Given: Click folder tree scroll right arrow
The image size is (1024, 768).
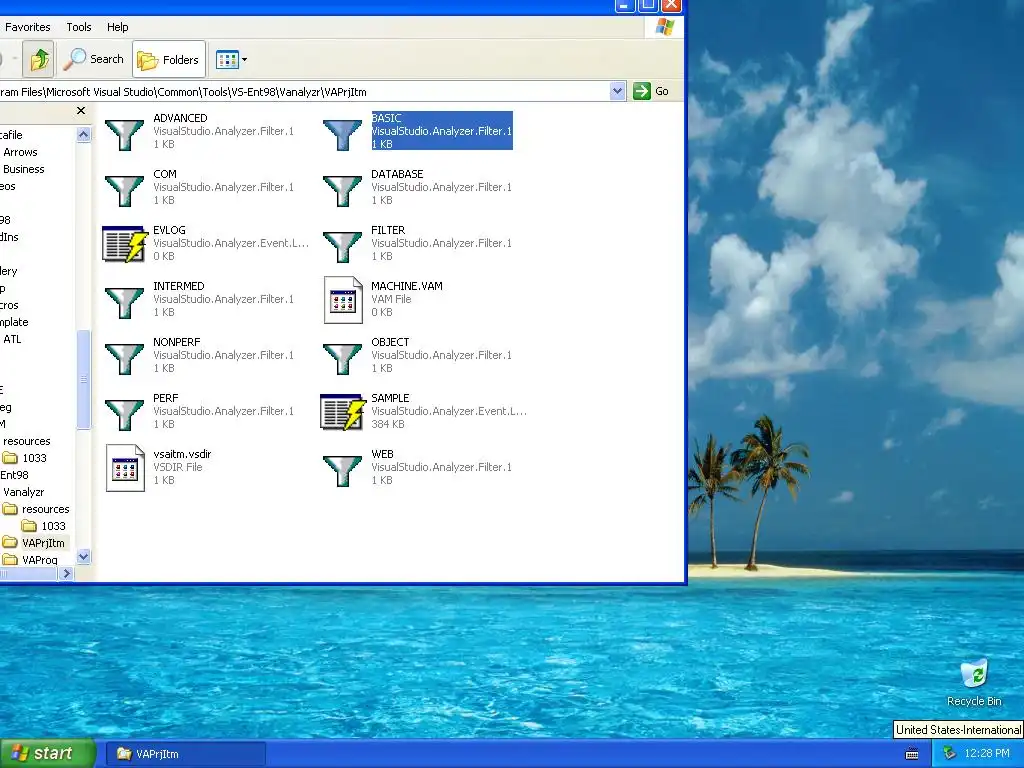Looking at the screenshot, I should (x=66, y=573).
